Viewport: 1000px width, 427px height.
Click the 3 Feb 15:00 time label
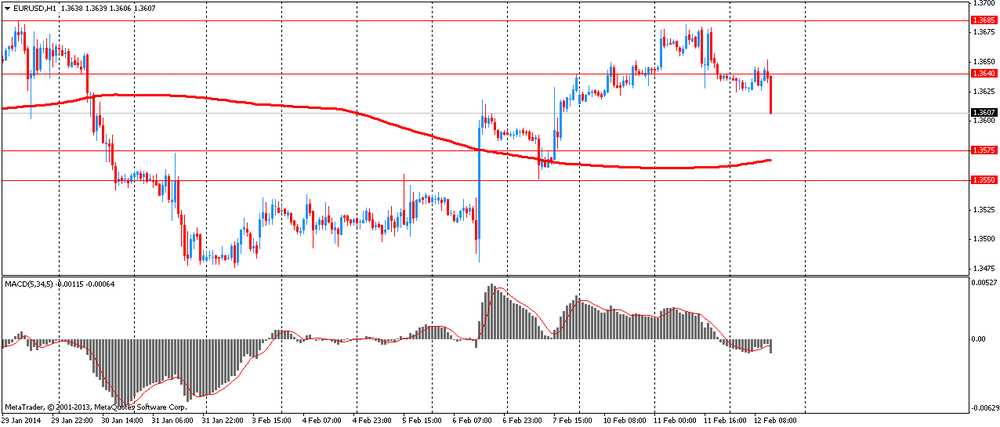(x=272, y=421)
